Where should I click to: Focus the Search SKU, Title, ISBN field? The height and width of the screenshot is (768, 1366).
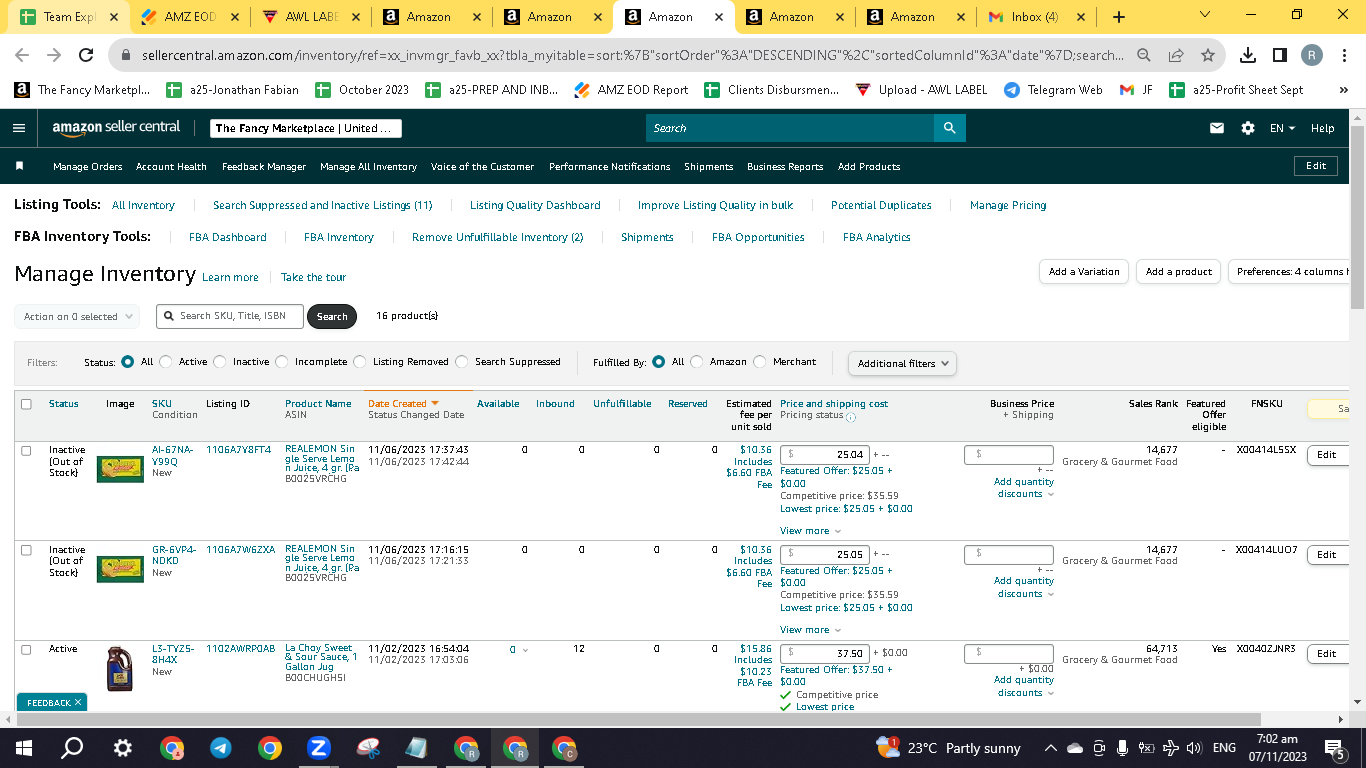point(230,316)
